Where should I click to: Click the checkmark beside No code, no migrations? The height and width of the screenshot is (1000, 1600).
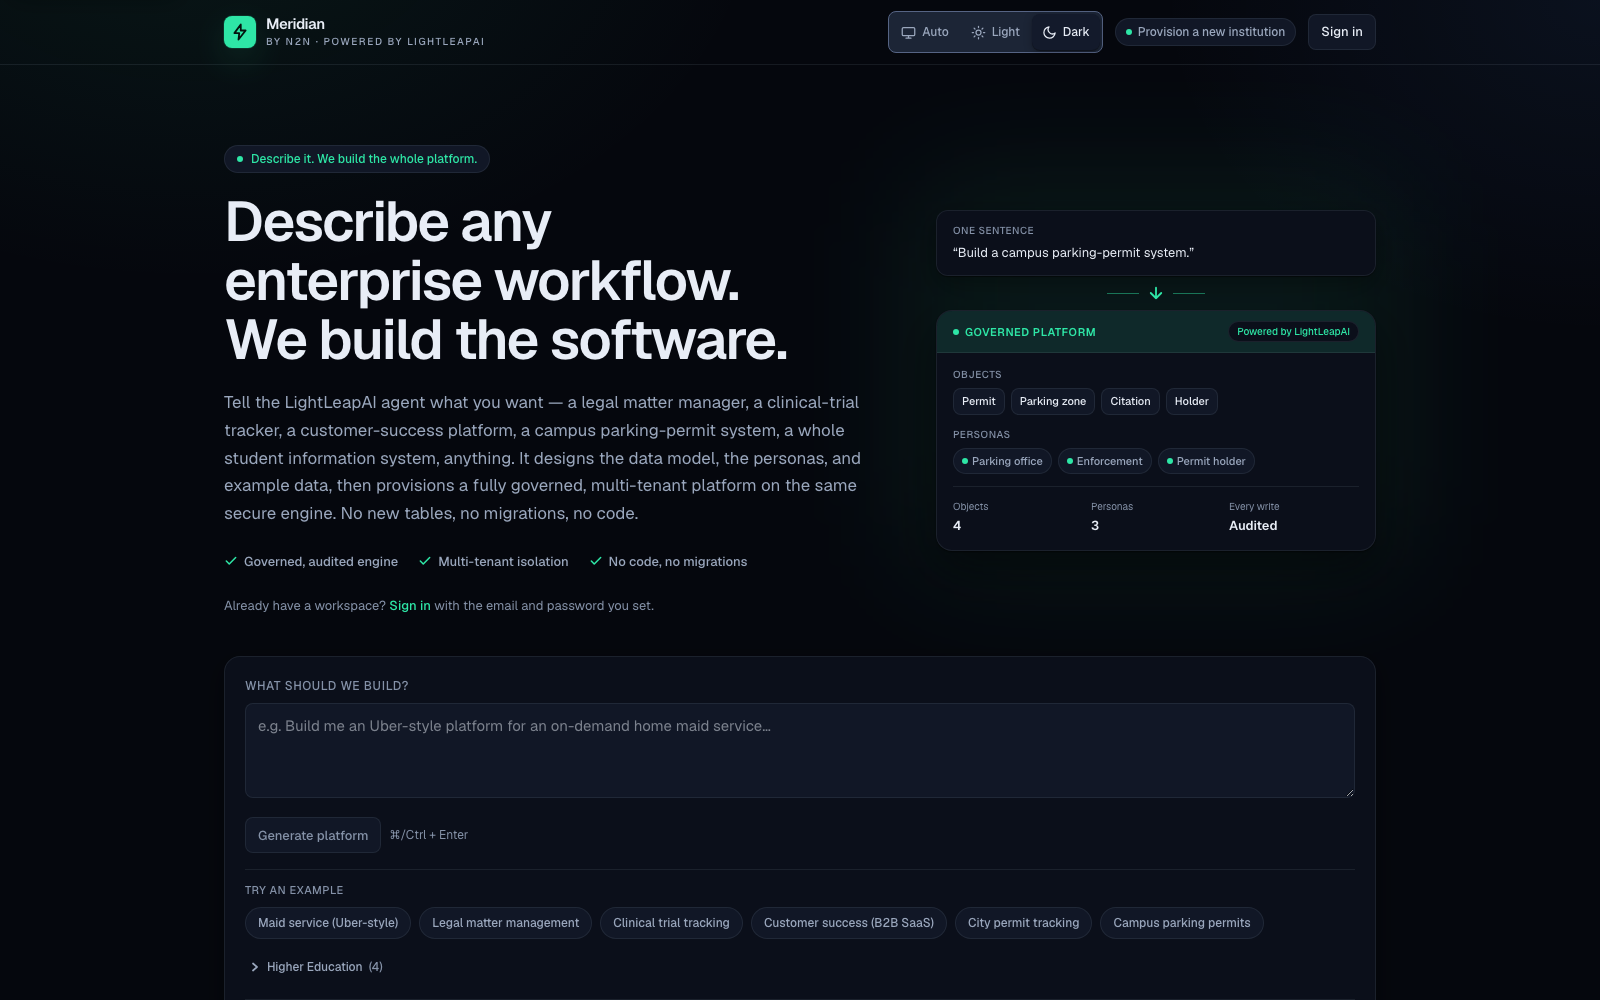point(596,561)
